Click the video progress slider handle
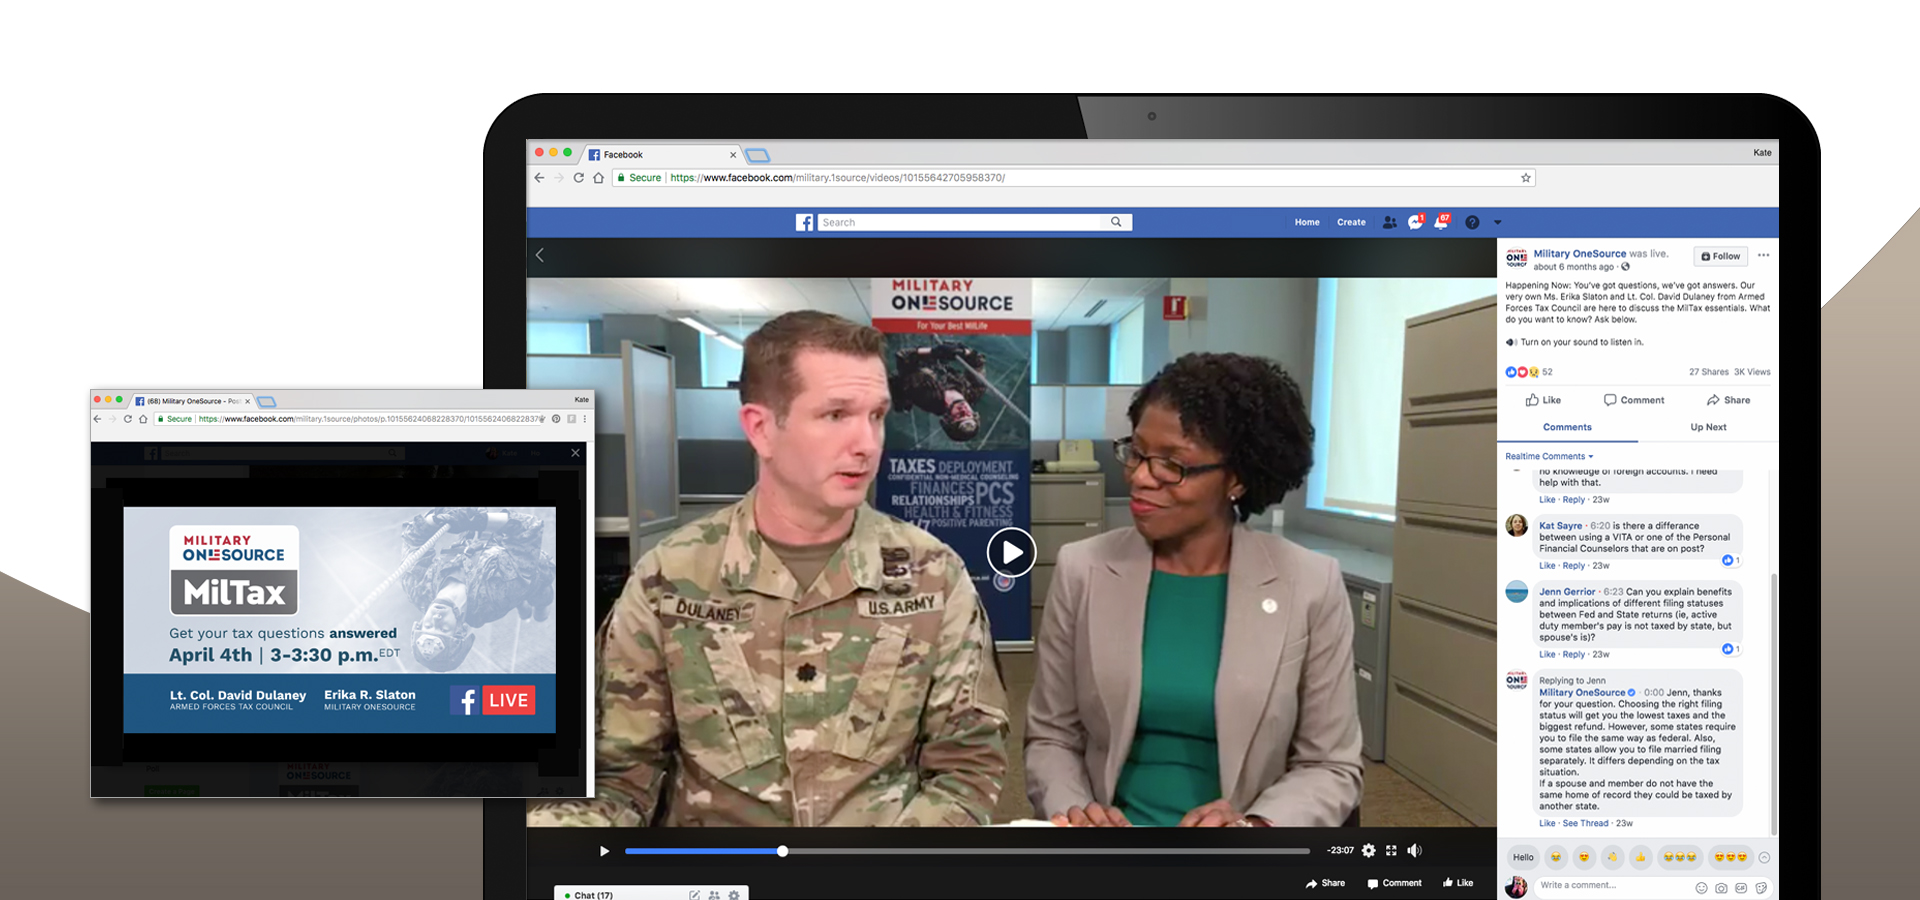The height and width of the screenshot is (900, 1920). 783,851
